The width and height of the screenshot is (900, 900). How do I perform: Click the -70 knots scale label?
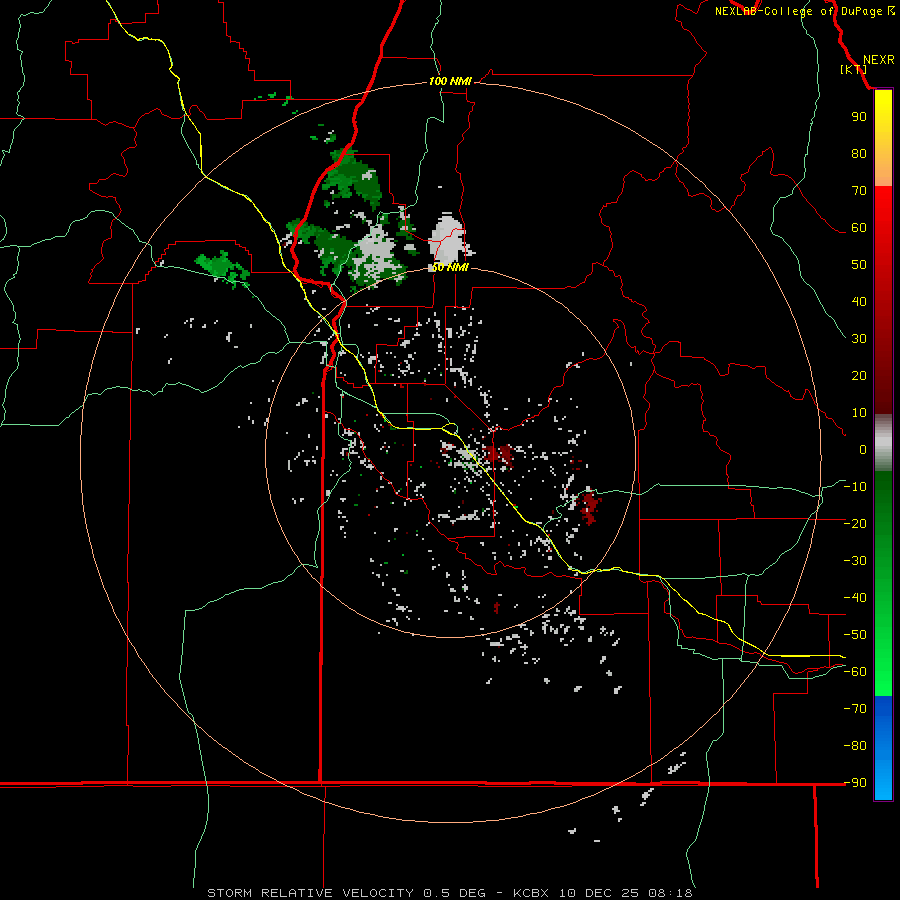(x=855, y=708)
